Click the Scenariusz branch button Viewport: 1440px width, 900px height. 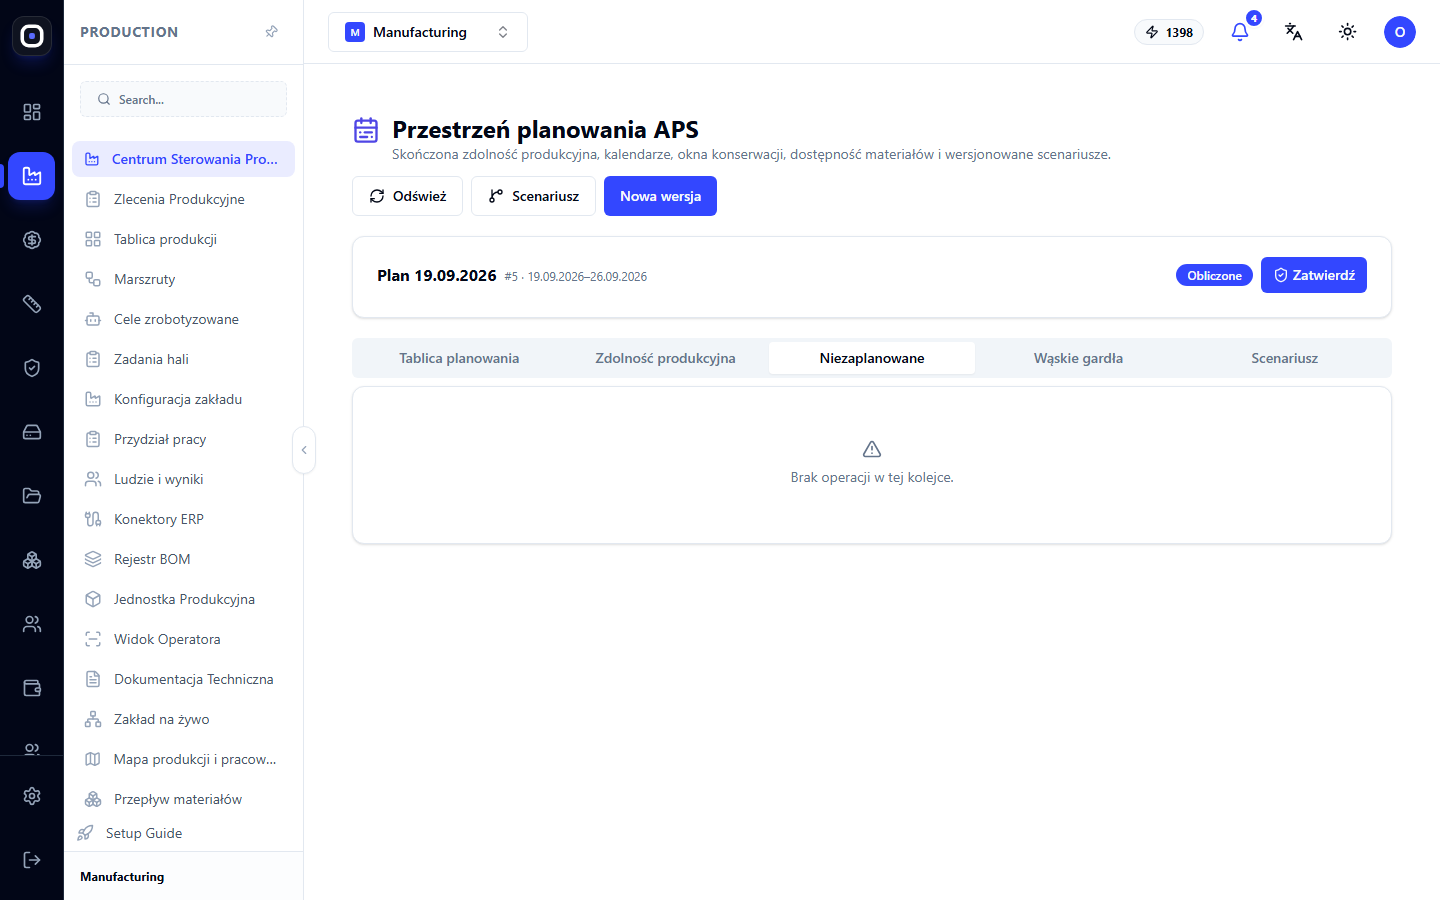coord(533,196)
